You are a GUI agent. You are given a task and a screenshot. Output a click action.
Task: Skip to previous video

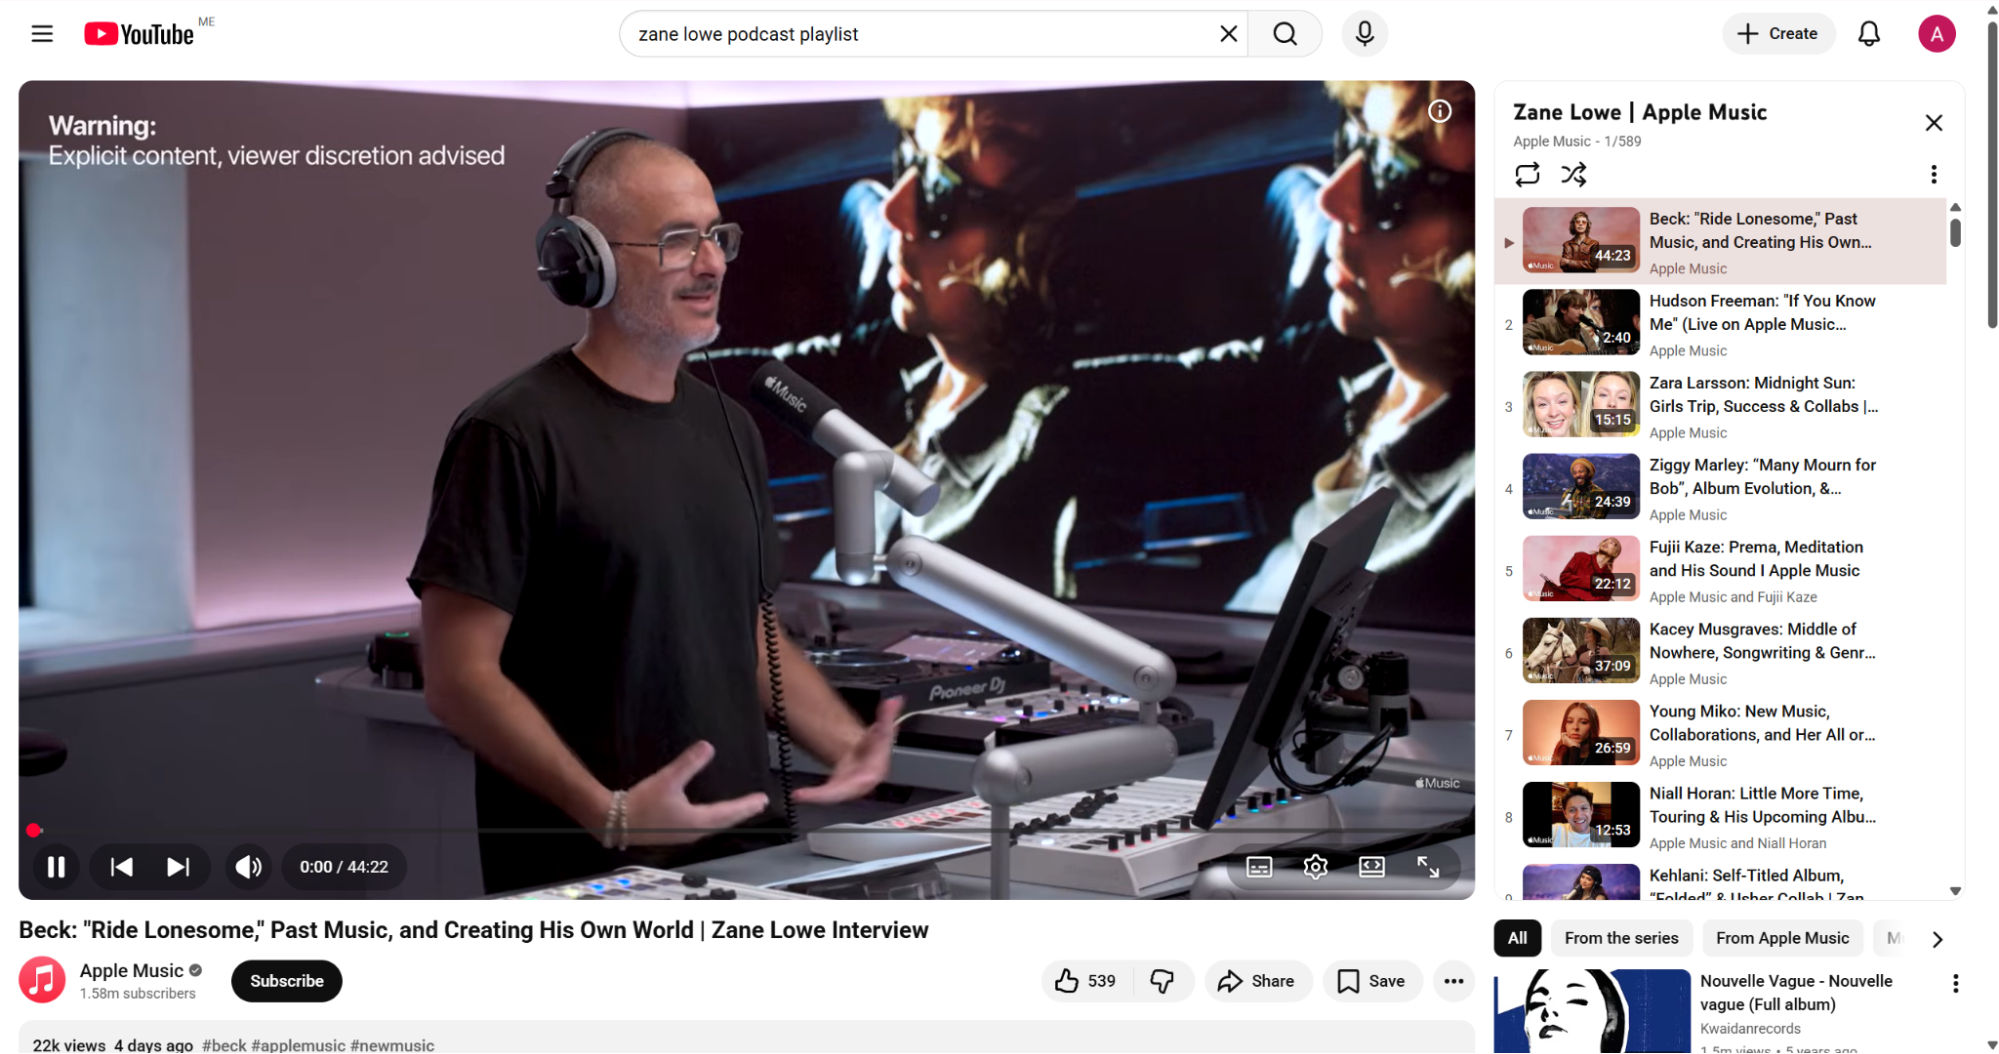pos(121,867)
